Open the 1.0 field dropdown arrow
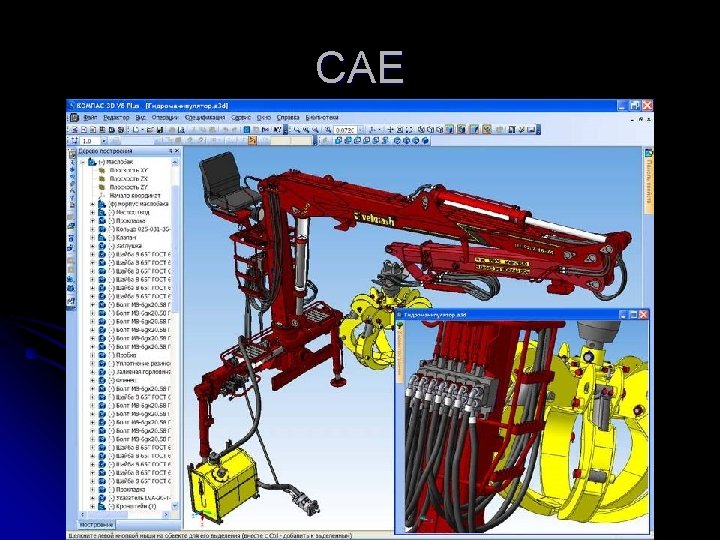This screenshot has height=540, width=720. coord(104,141)
